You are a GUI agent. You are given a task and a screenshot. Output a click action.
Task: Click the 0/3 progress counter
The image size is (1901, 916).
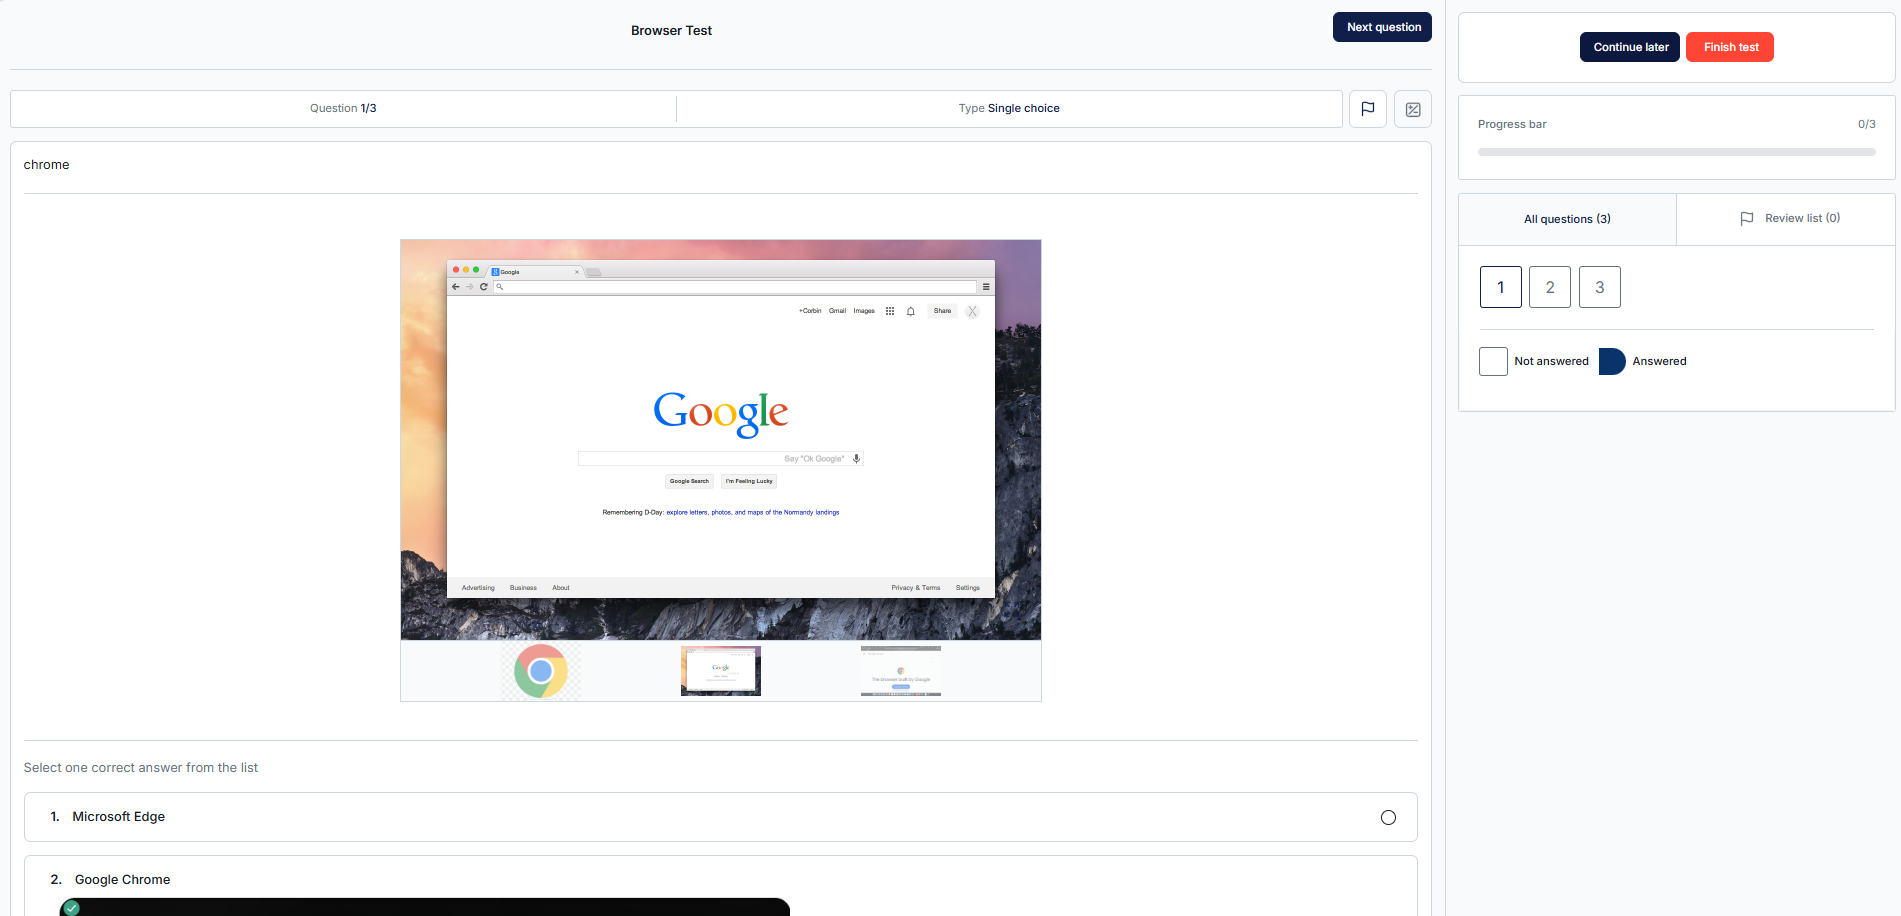(x=1867, y=124)
